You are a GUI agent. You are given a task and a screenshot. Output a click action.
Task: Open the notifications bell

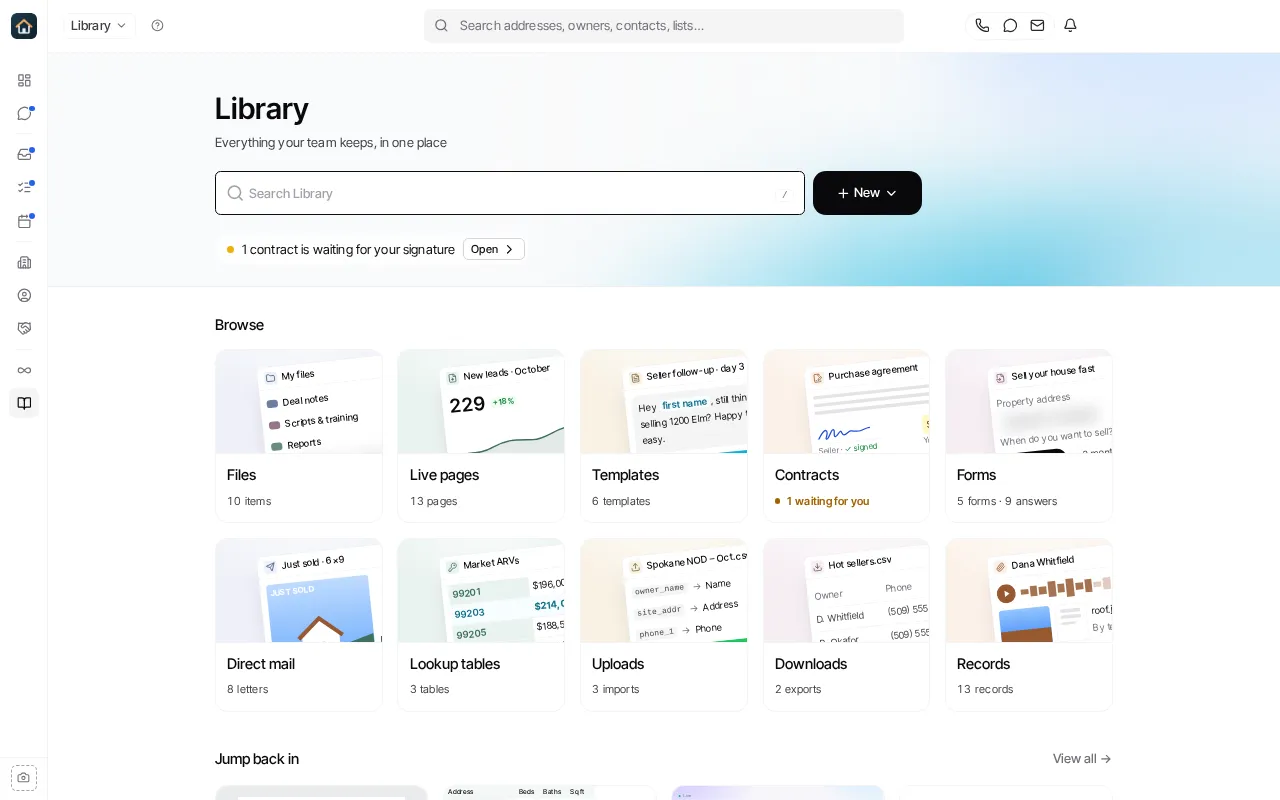(x=1070, y=26)
